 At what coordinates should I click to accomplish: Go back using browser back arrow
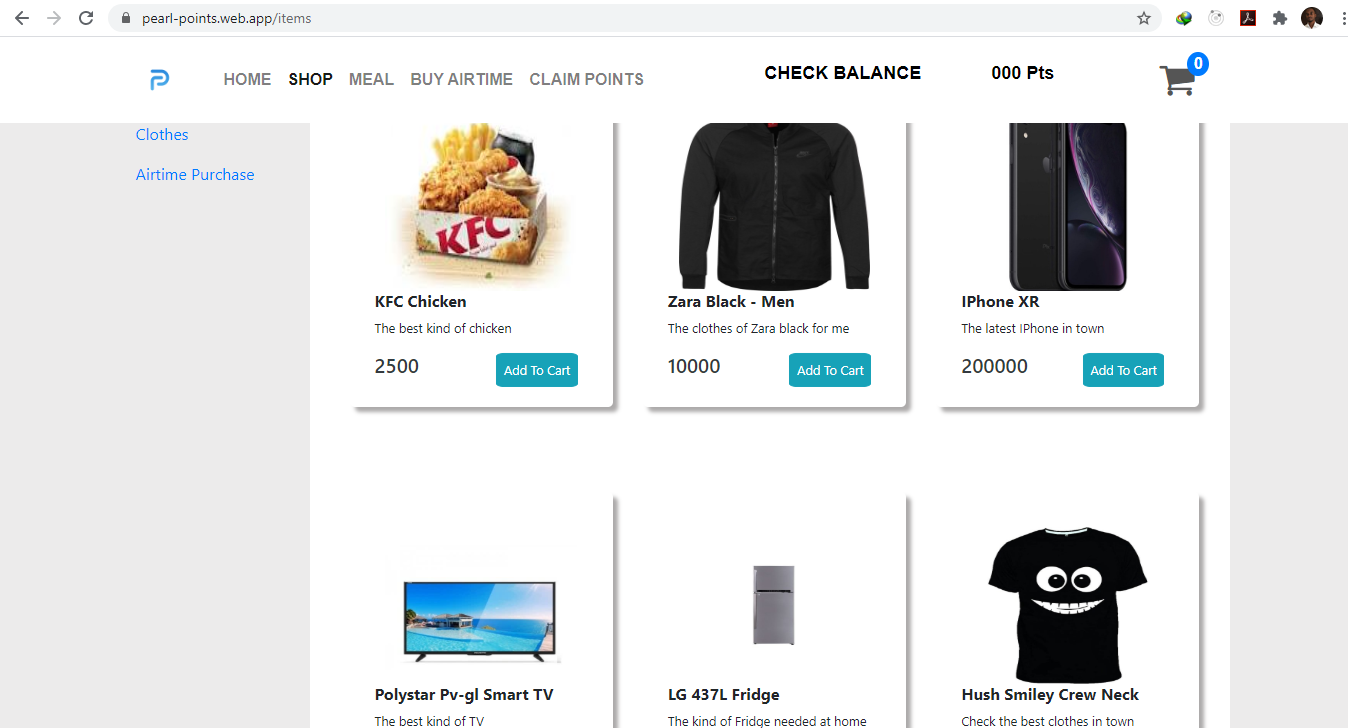click(x=22, y=18)
